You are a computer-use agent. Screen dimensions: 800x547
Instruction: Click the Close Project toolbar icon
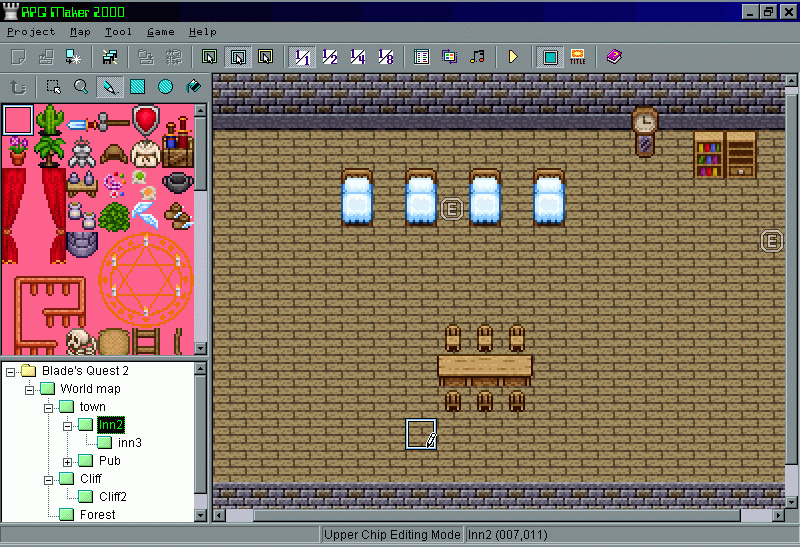pyautogui.click(x=73, y=57)
